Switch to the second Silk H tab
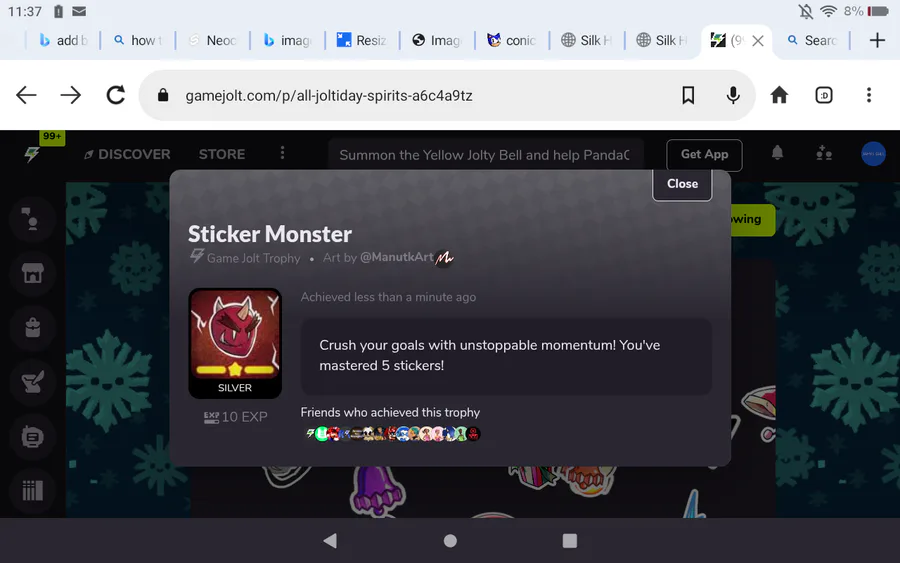This screenshot has width=900, height=563. coord(662,40)
